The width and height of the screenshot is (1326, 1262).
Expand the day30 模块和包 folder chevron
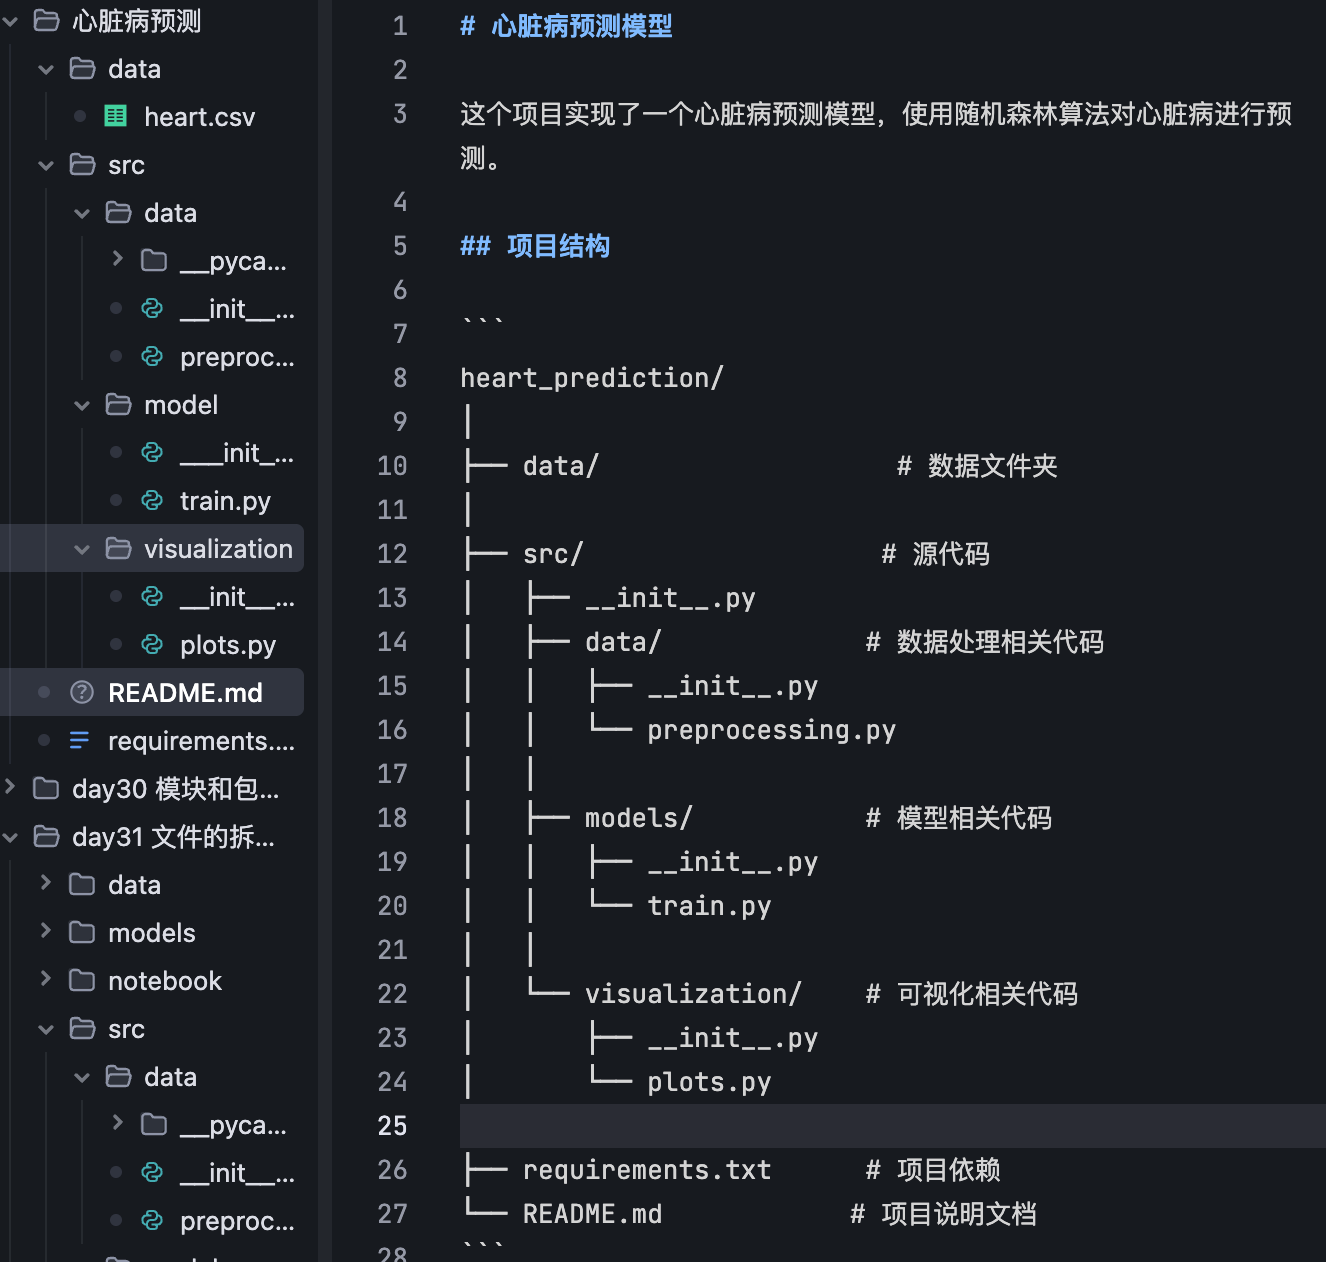click(x=10, y=787)
